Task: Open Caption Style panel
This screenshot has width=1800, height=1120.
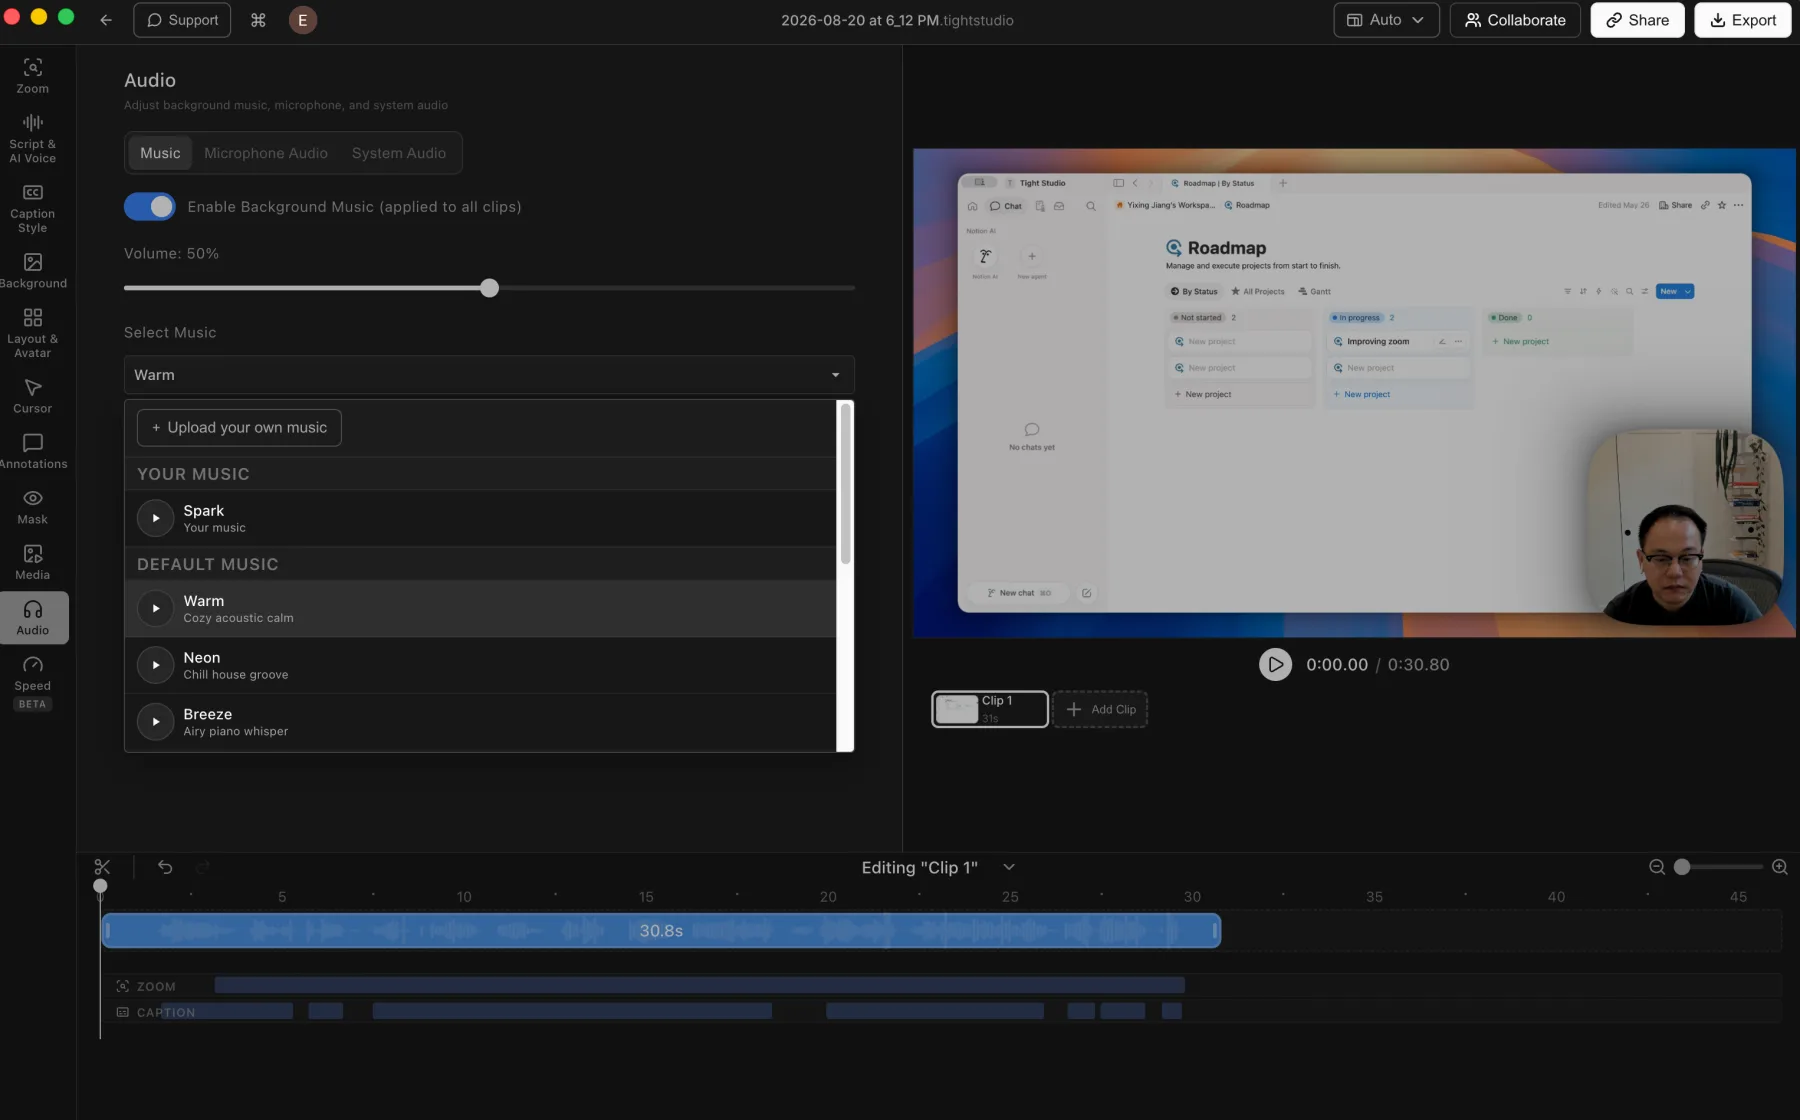Action: 32,208
